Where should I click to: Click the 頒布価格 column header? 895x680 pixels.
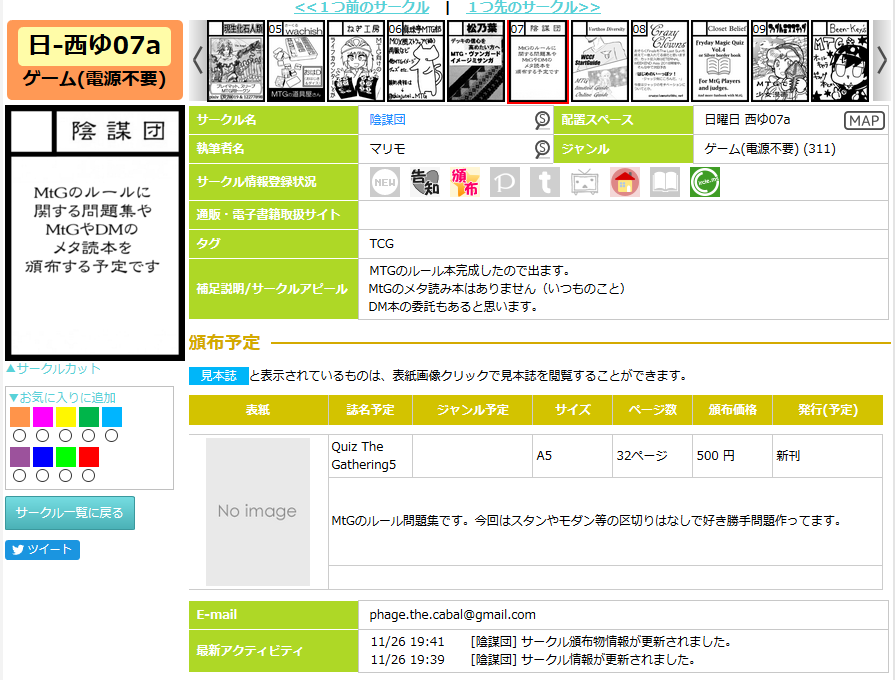[732, 410]
